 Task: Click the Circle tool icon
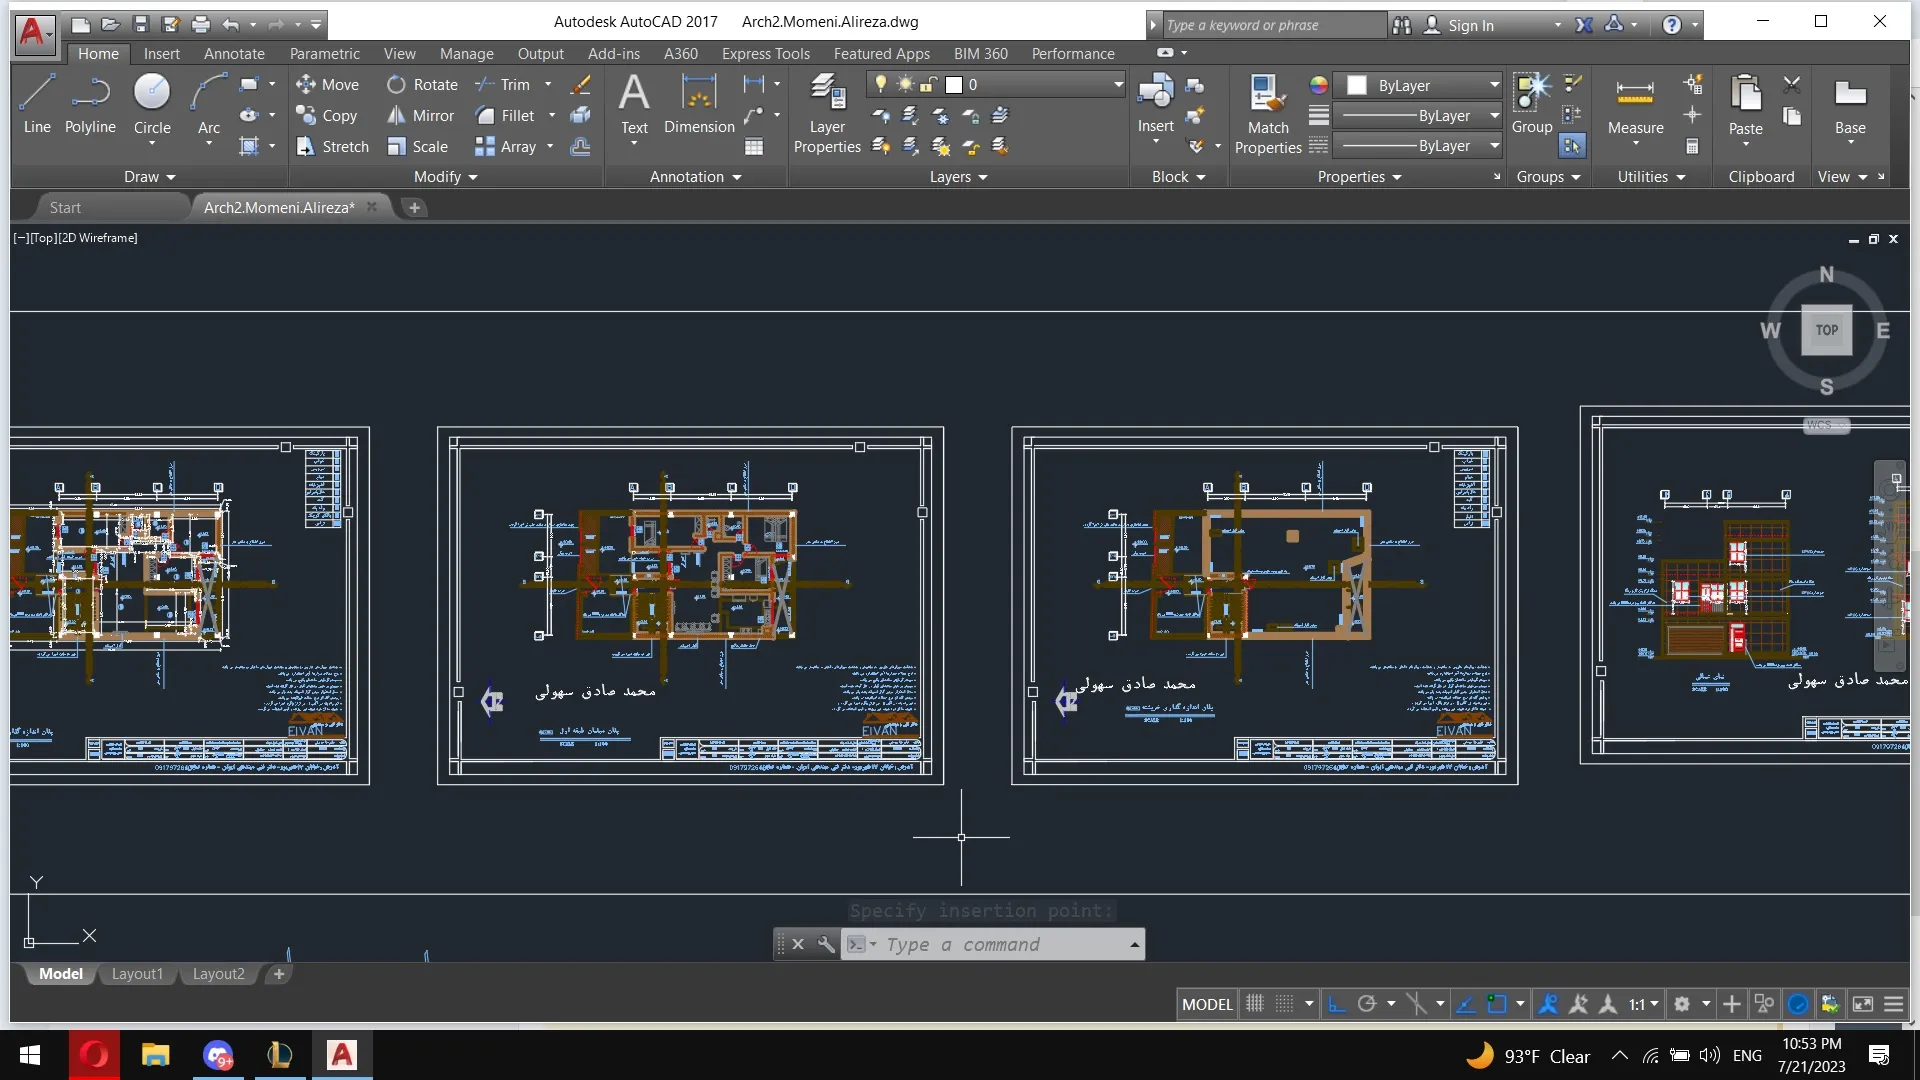152,92
